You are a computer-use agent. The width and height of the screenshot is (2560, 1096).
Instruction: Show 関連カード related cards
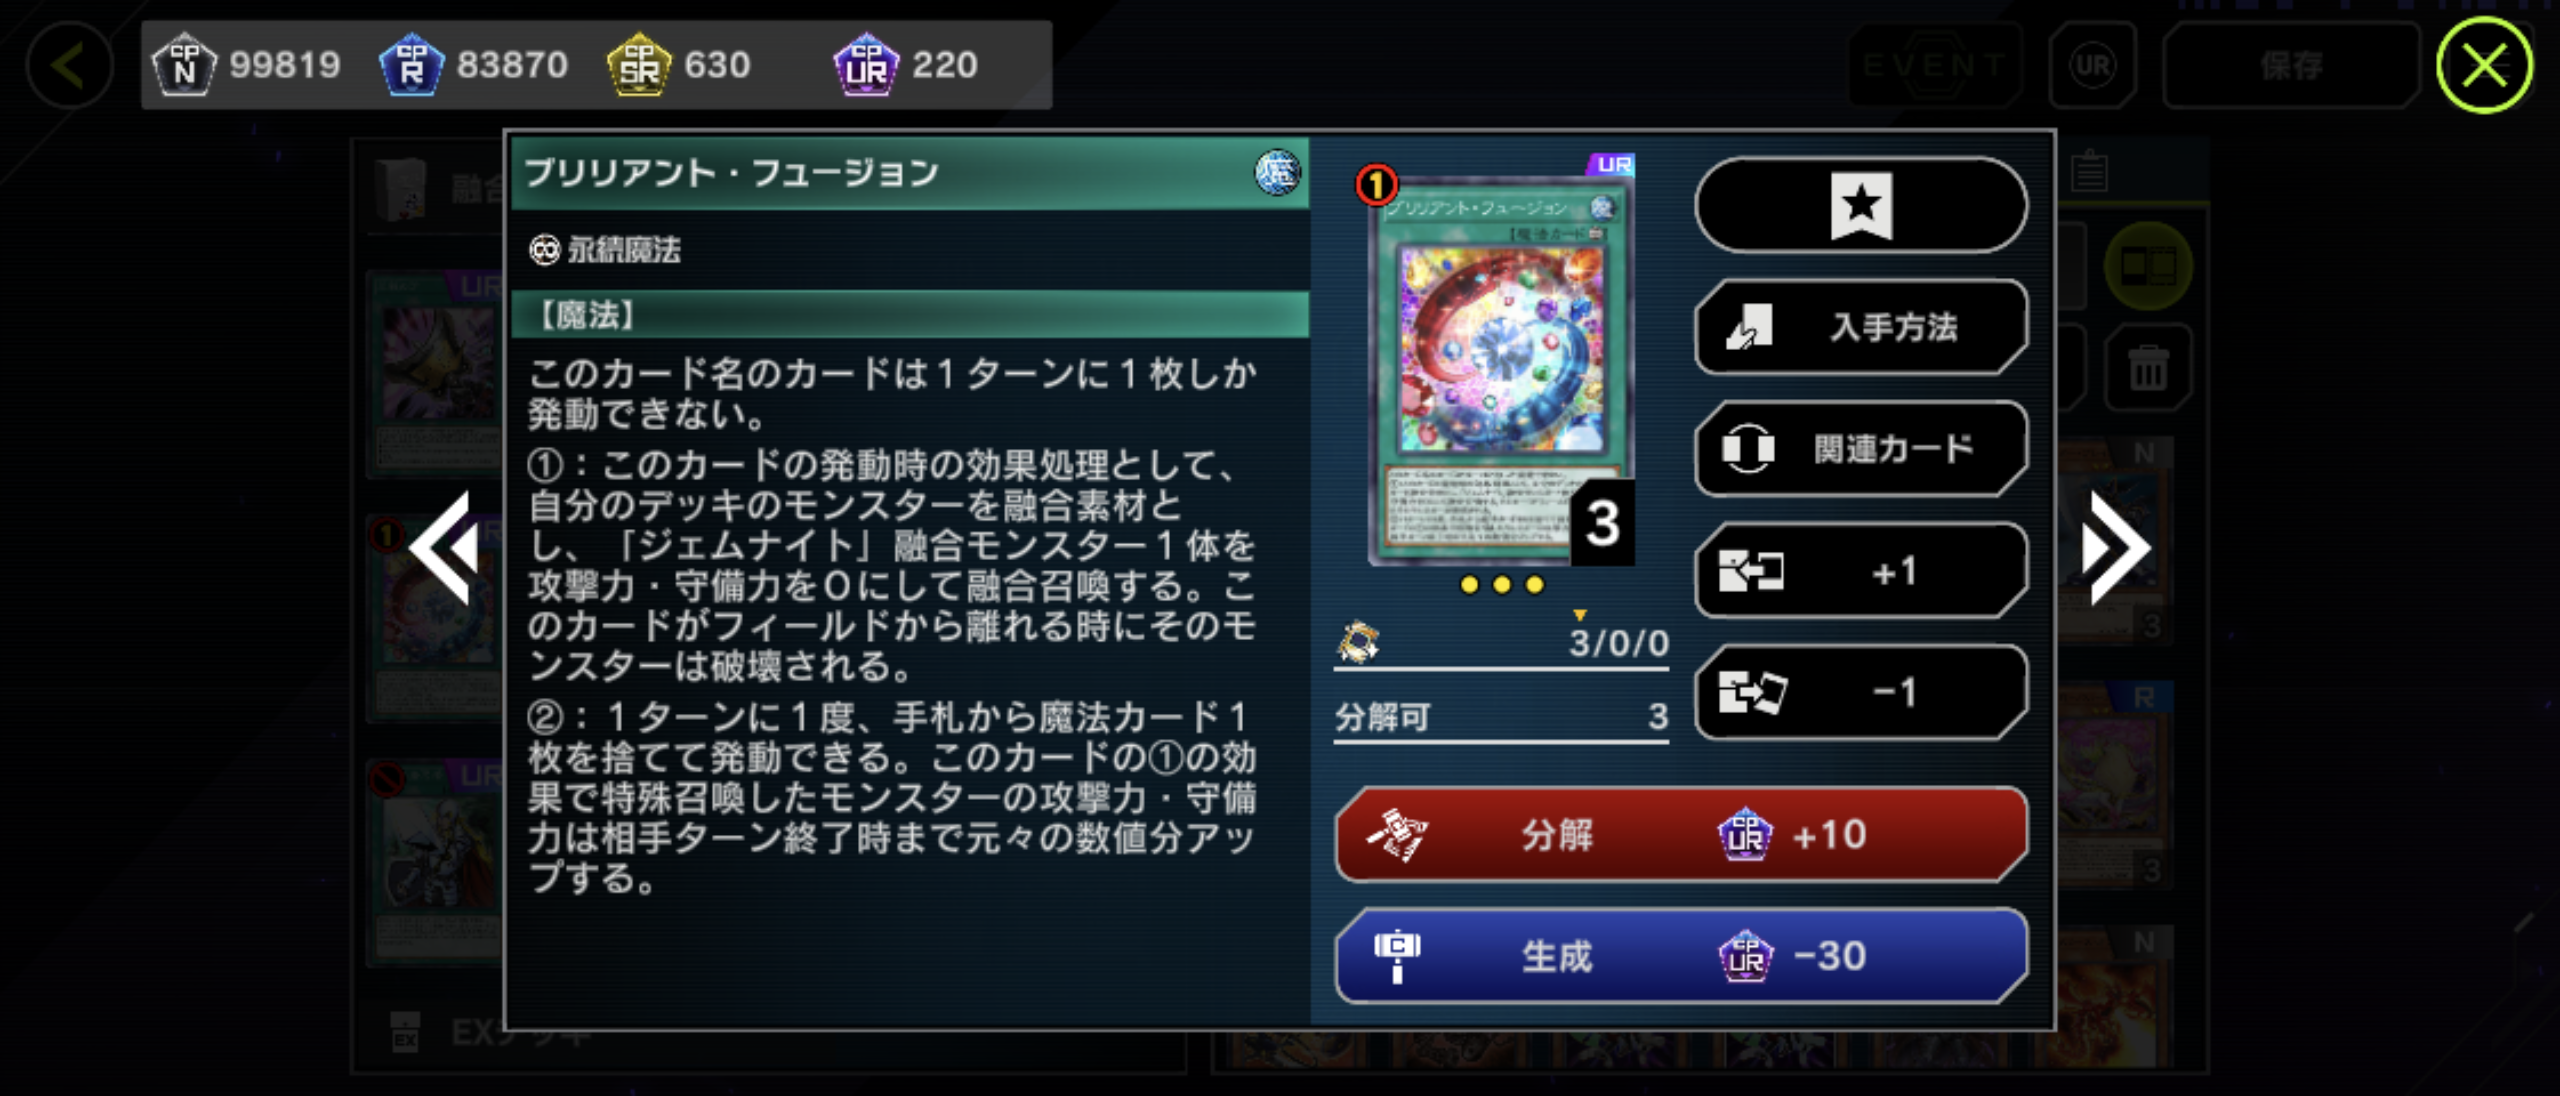pos(1861,449)
